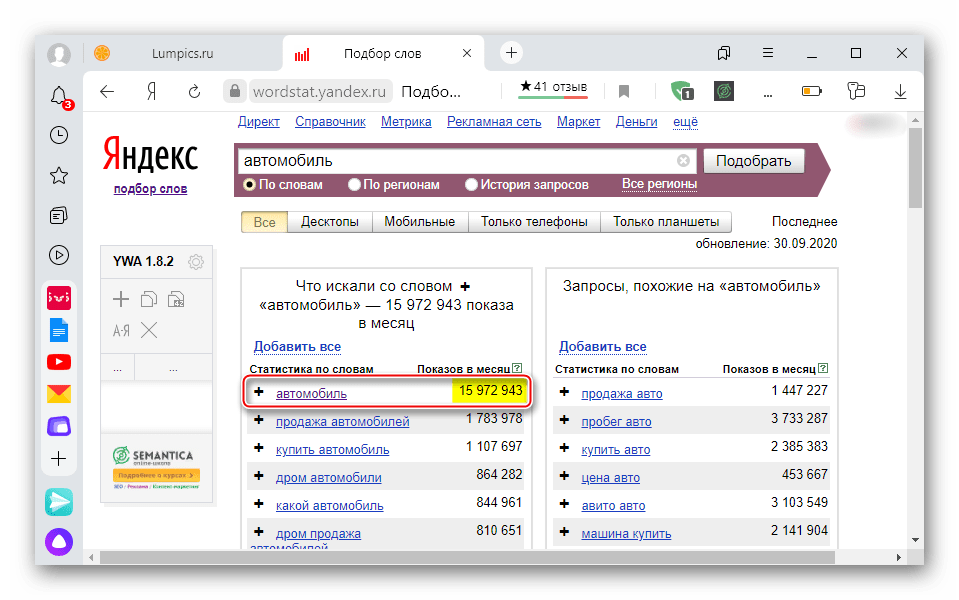Open the browser hamburger menu
Viewport: 959px width, 600px height.
click(x=768, y=53)
